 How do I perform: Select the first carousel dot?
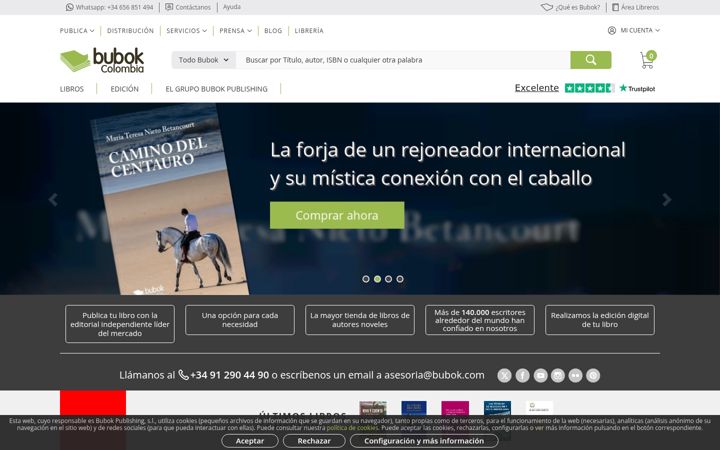366,279
